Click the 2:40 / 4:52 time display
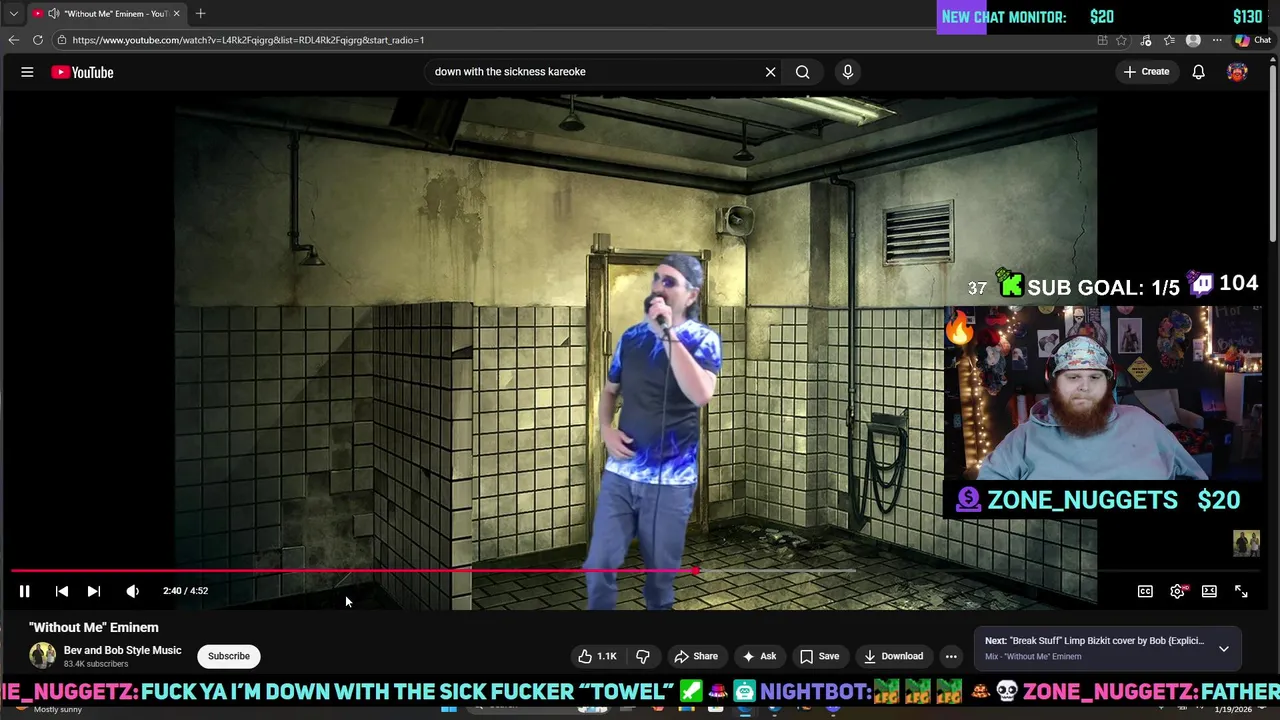 [185, 591]
